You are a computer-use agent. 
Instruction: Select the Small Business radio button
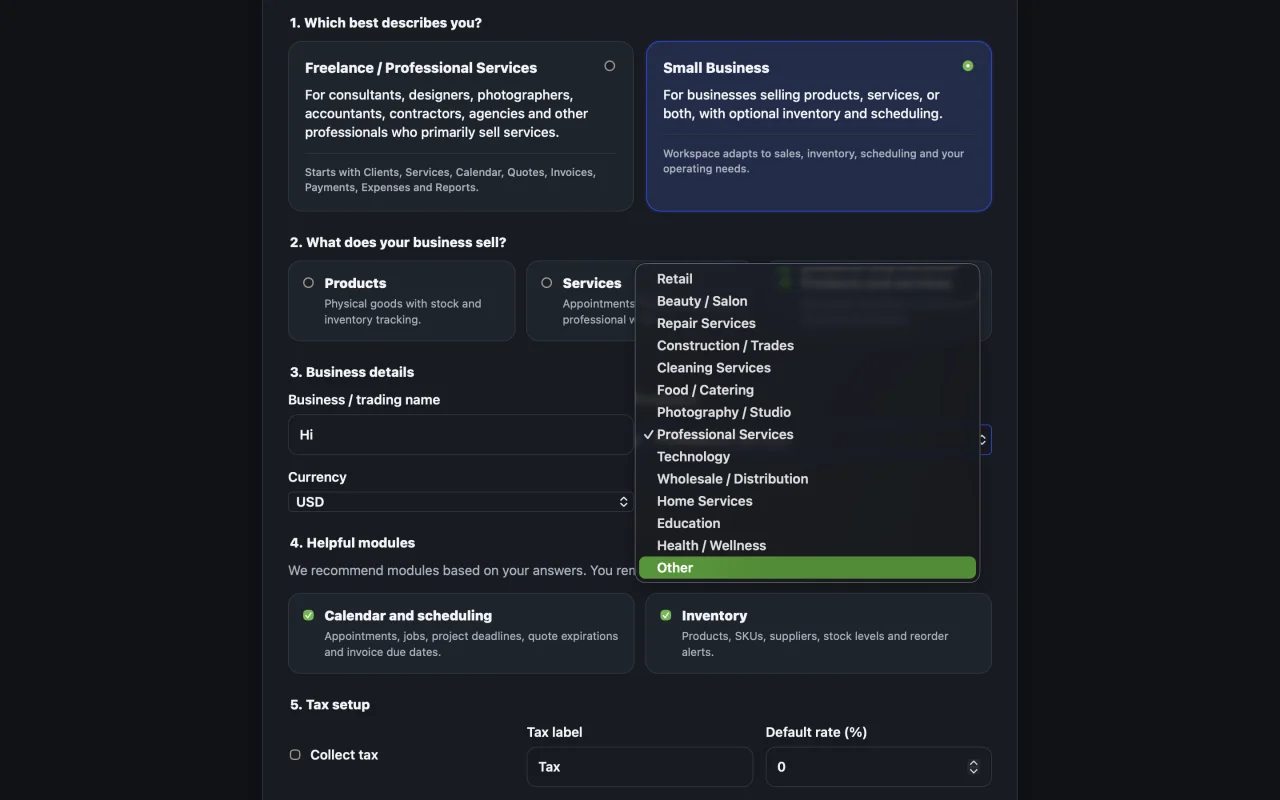click(x=968, y=66)
